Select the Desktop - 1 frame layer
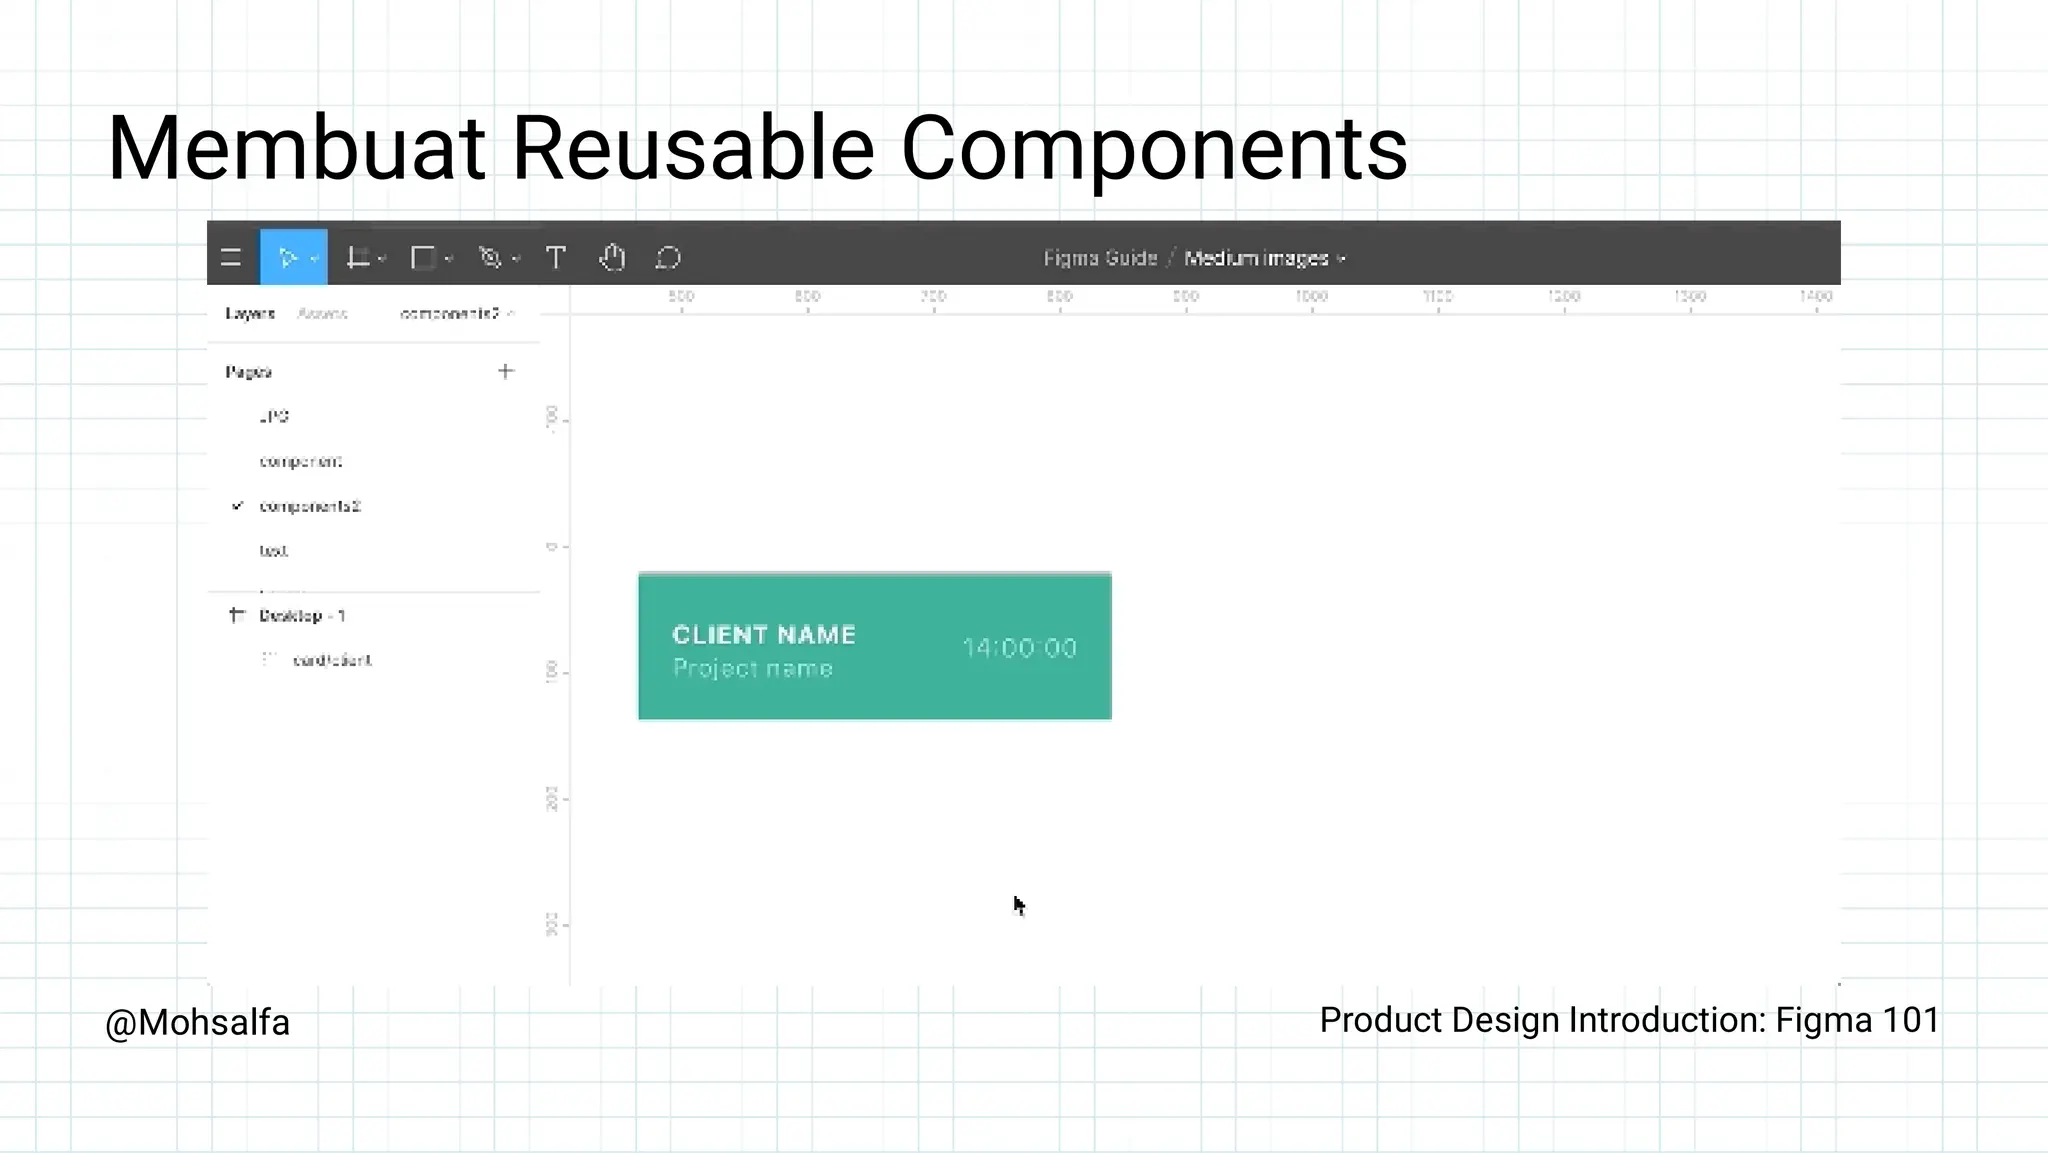2048x1153 pixels. [302, 616]
